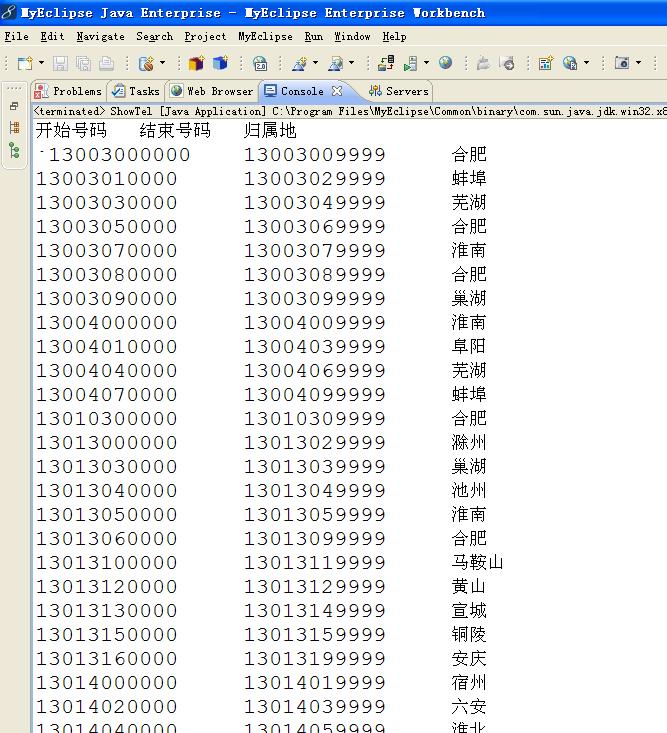Click the grayed database snapshot icon
The image size is (667, 733).
[x=507, y=63]
